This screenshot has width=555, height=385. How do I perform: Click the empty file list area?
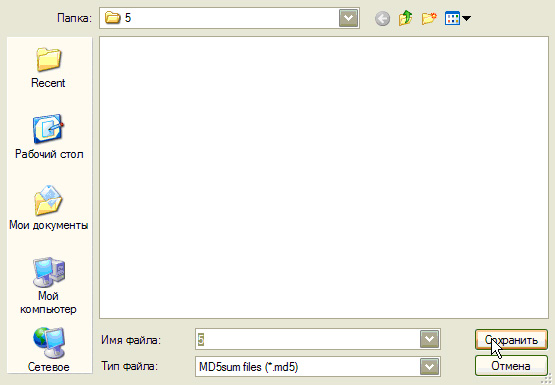pos(324,177)
